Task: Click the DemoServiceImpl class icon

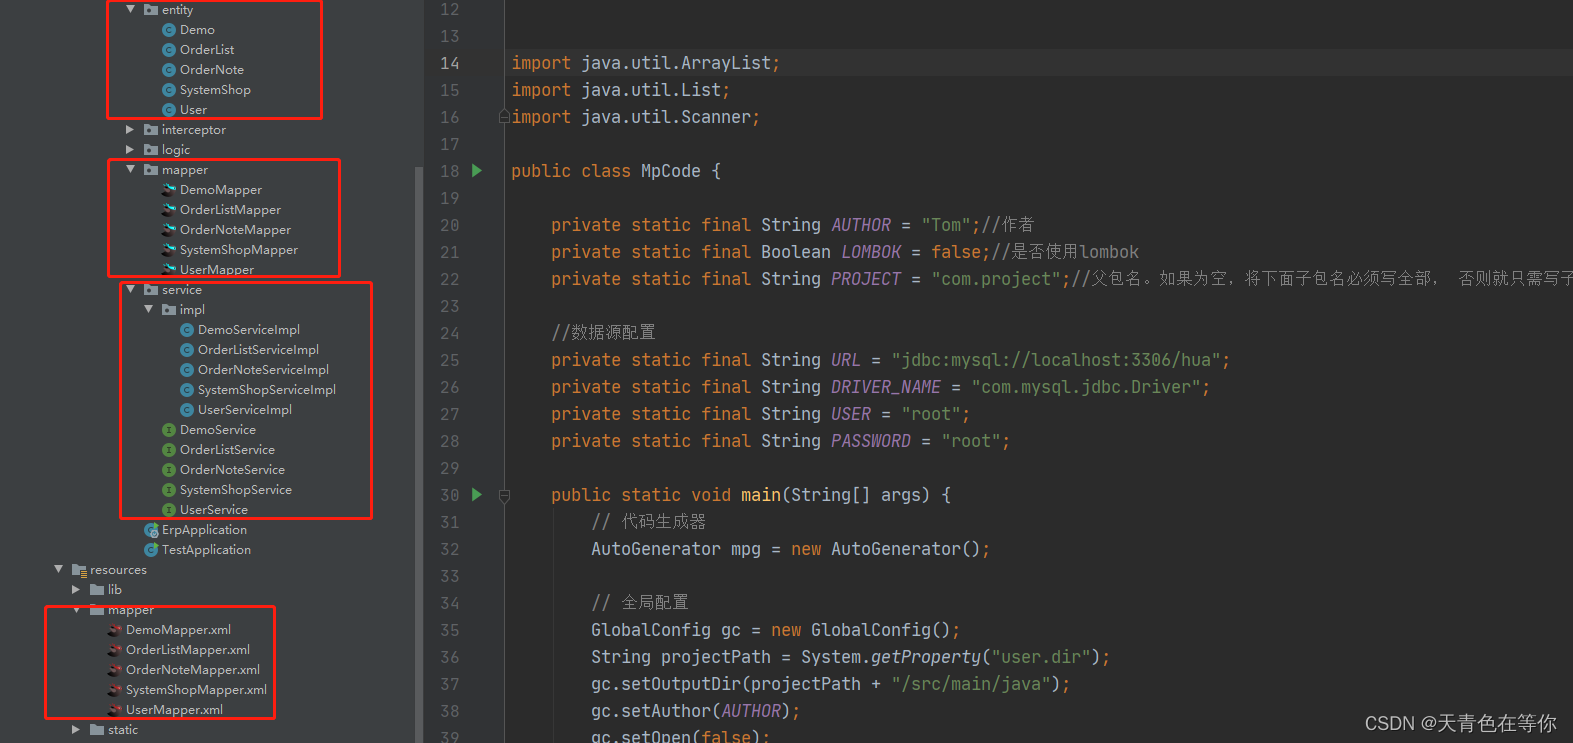Action: point(187,330)
